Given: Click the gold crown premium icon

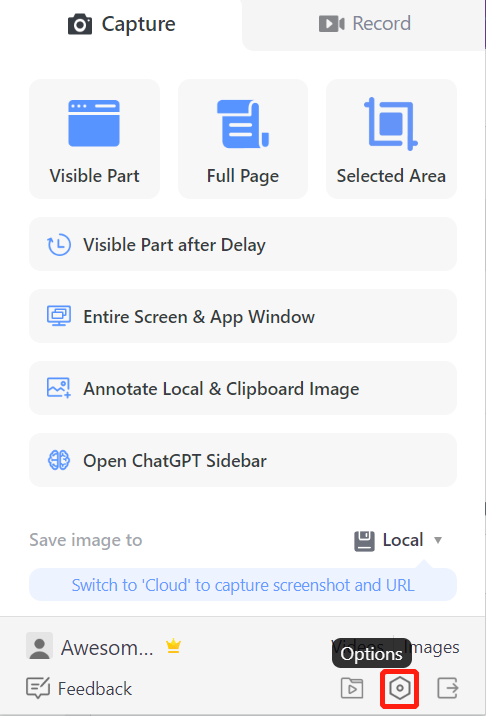Looking at the screenshot, I should pyautogui.click(x=174, y=646).
